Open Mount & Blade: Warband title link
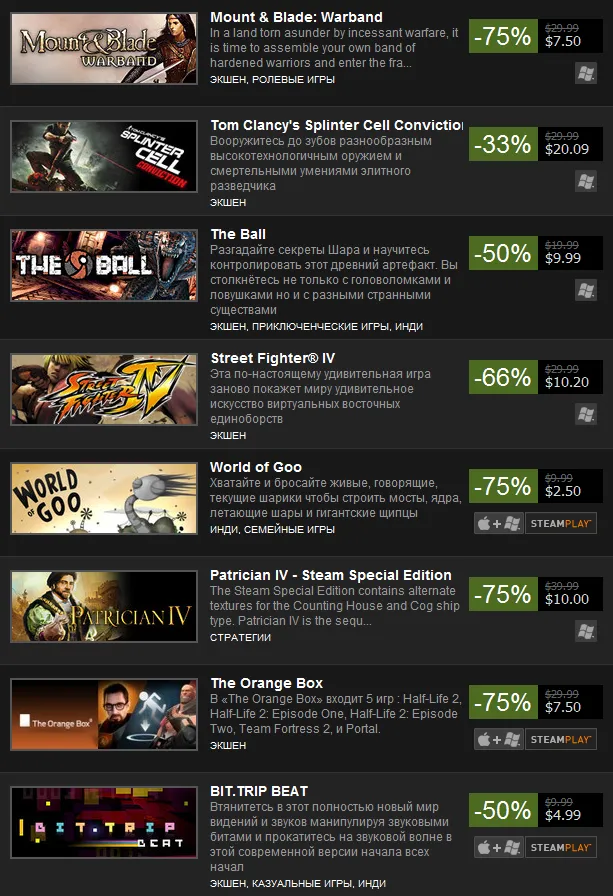Screen dimensions: 613x896 296,17
